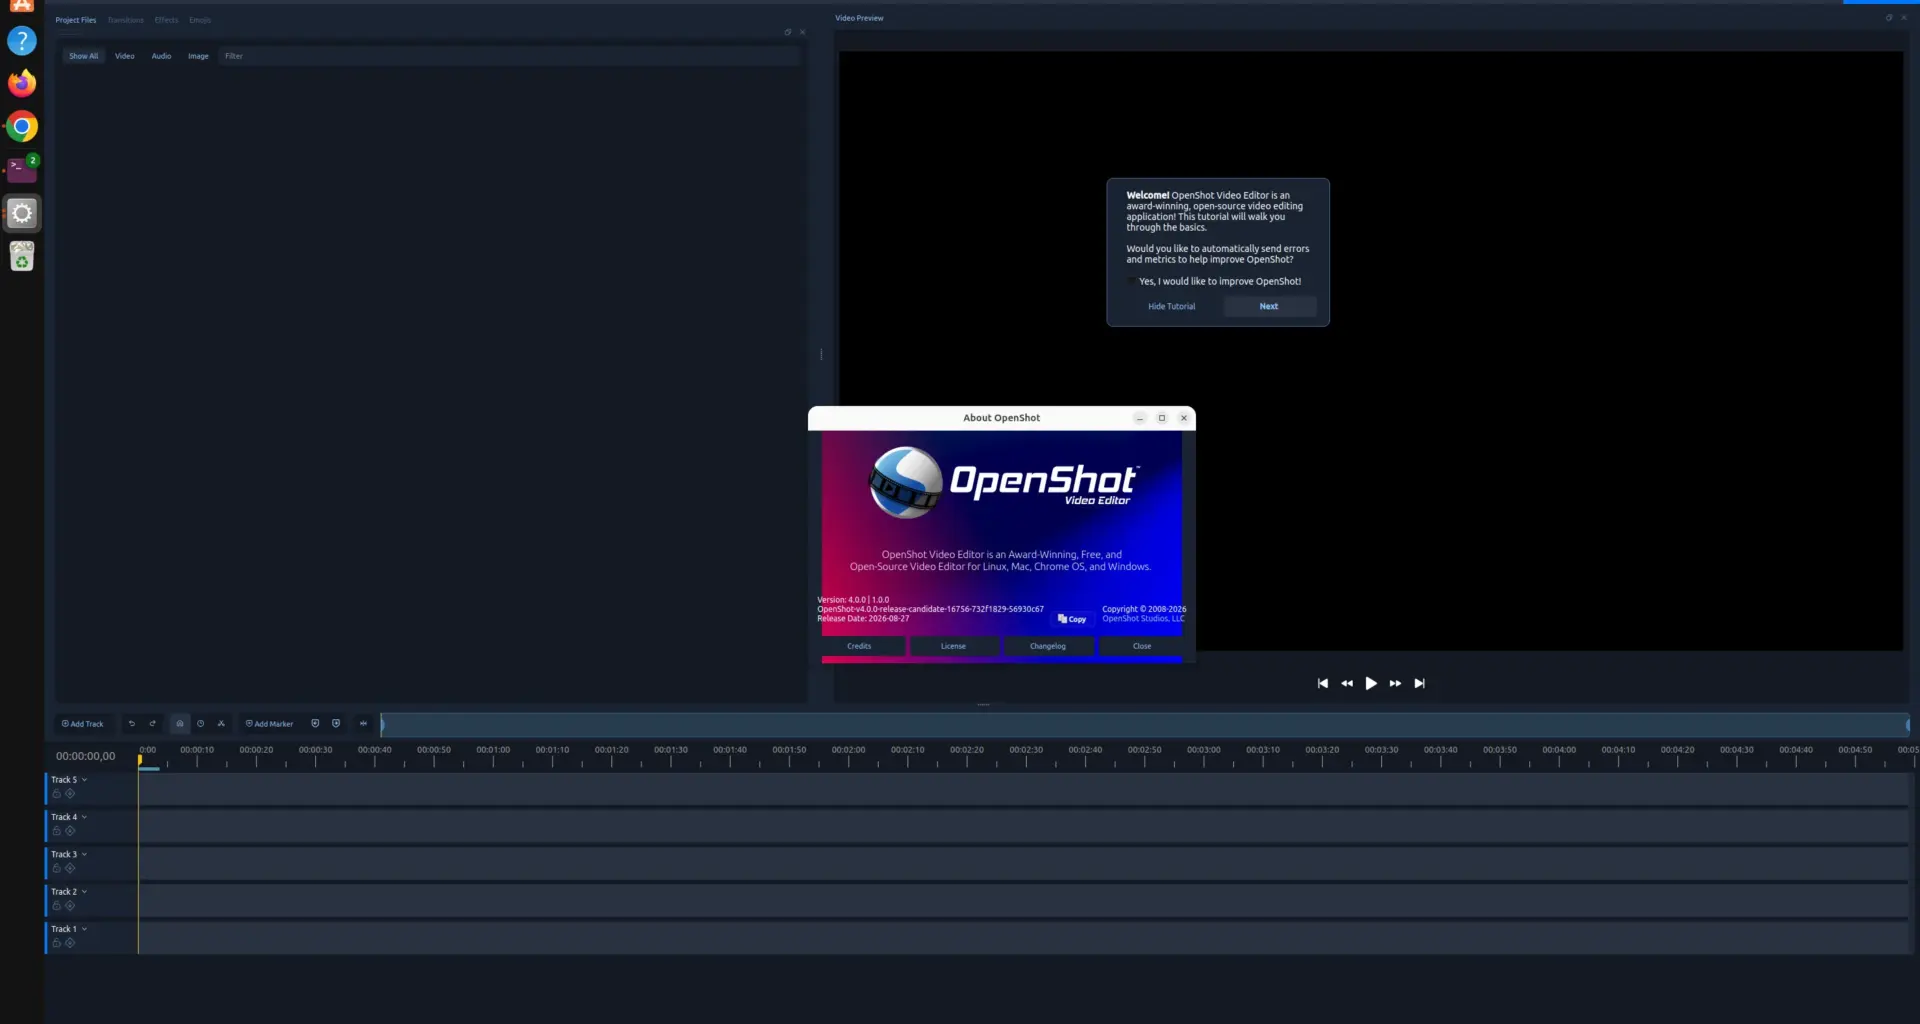Open Terminal from the dock
Viewport: 1920px width, 1024px height.
coord(22,169)
